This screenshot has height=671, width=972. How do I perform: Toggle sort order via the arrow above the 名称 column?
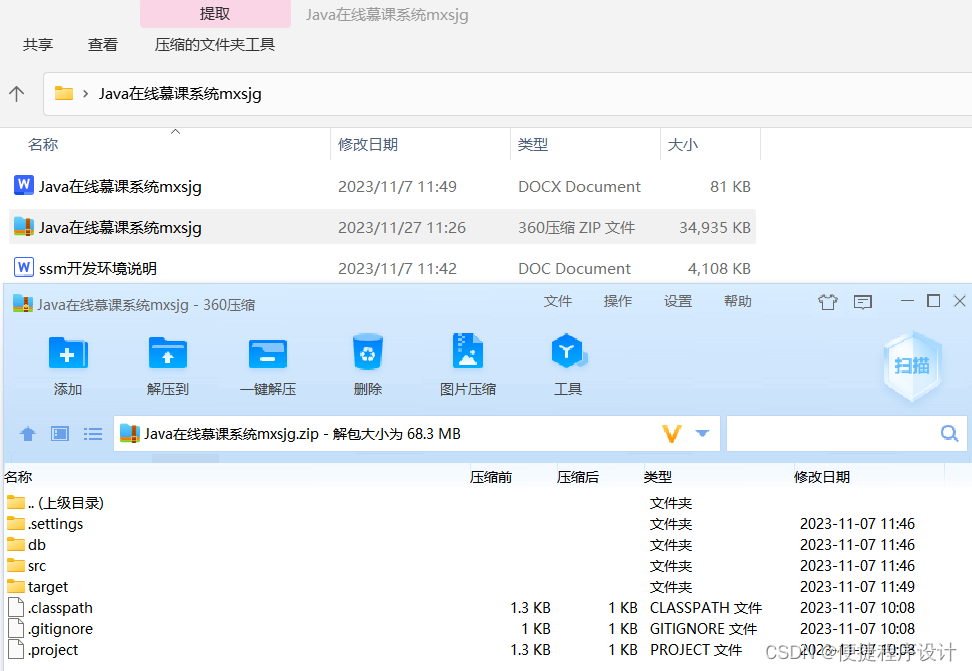coord(175,131)
